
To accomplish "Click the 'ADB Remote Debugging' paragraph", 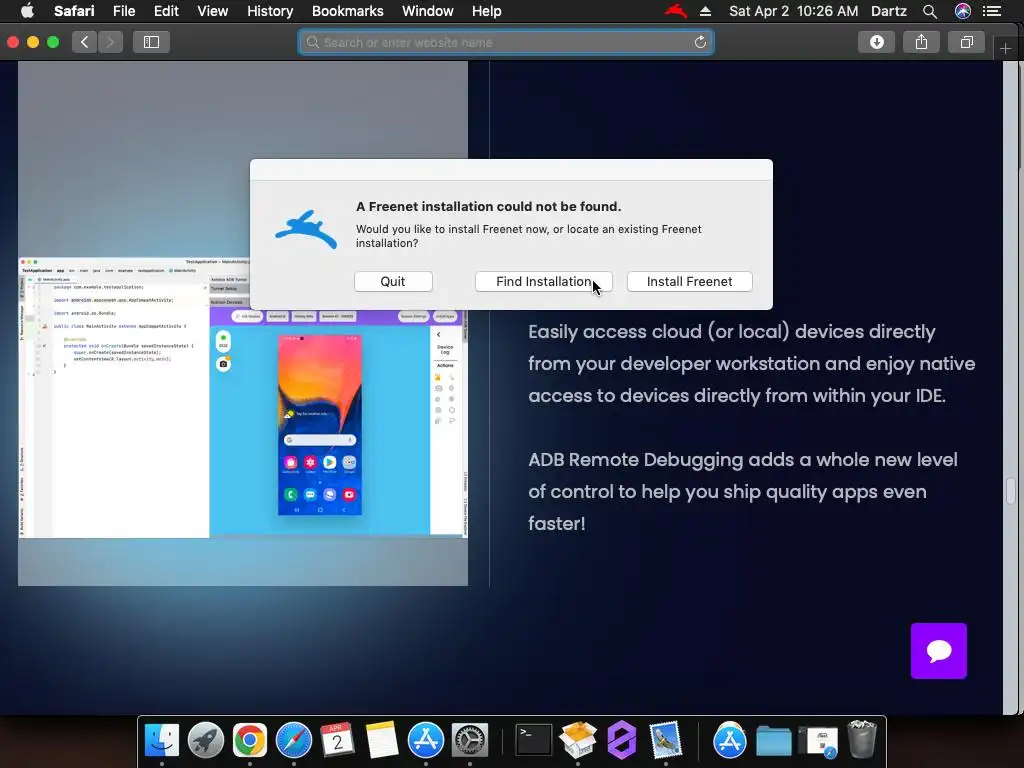I will click(x=743, y=491).
